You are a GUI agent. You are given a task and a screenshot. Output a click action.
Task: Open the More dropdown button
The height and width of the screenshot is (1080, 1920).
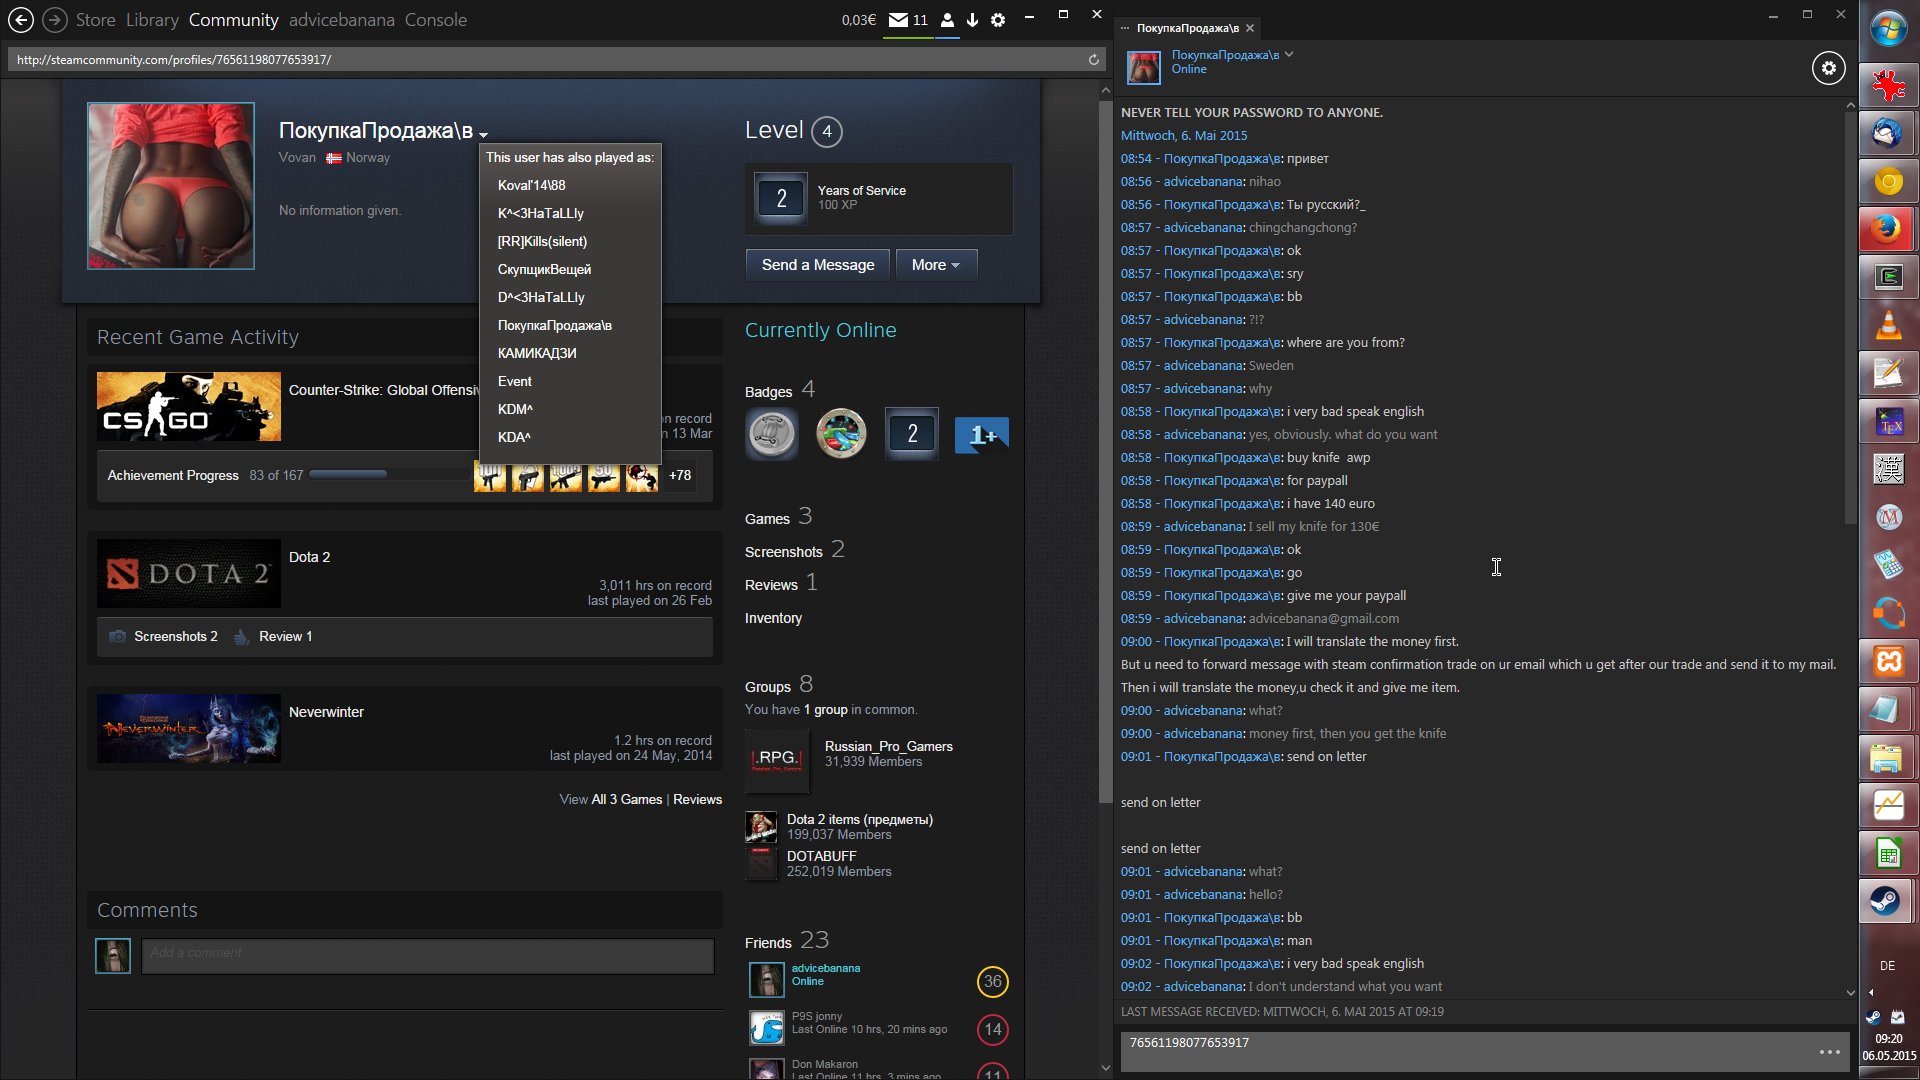[x=935, y=265]
